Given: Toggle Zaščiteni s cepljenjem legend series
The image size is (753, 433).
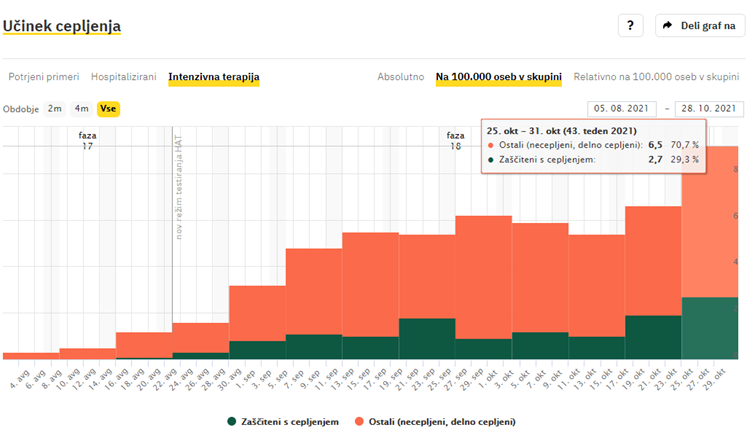Looking at the screenshot, I should coord(283,422).
